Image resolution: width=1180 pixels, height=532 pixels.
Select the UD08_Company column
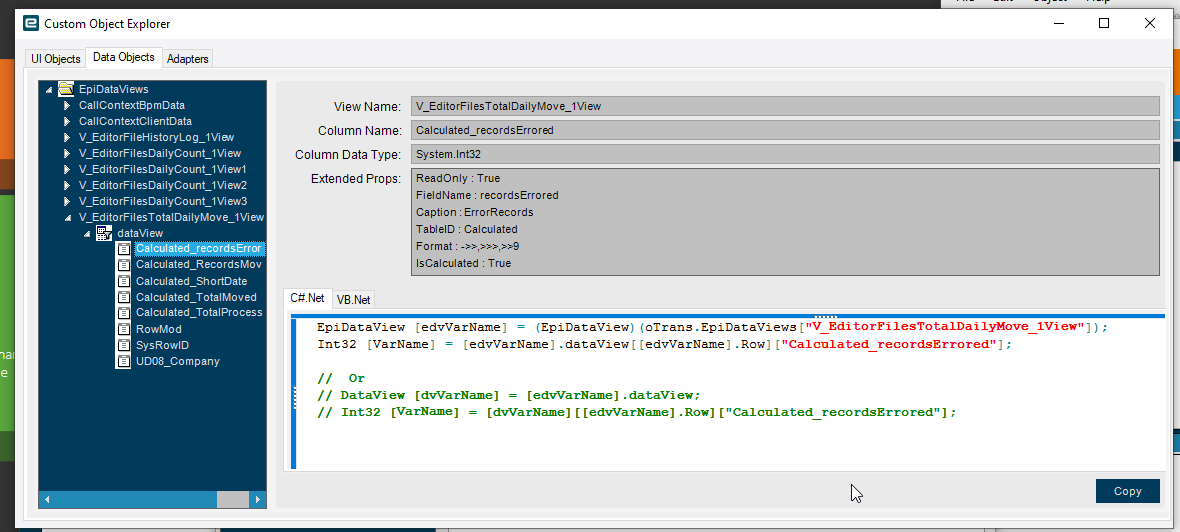pos(178,361)
